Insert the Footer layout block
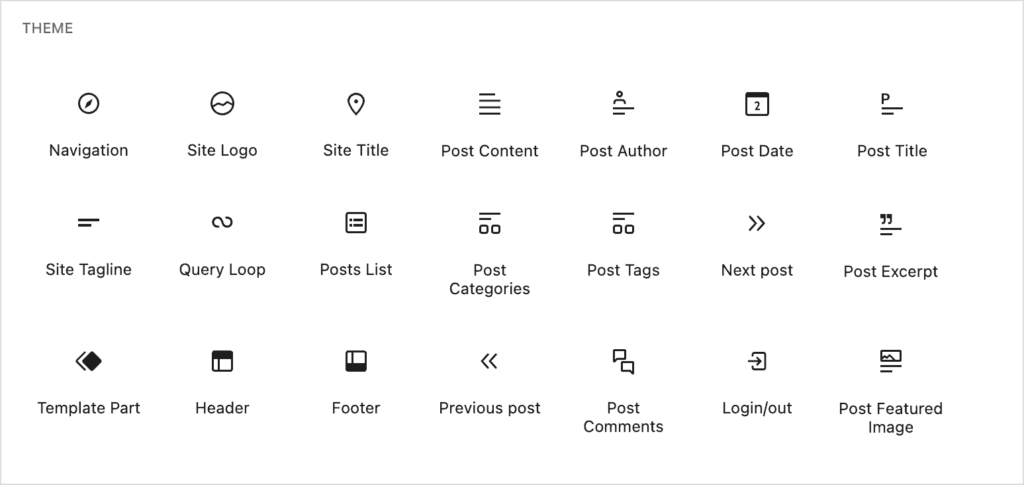The image size is (1024, 485). pyautogui.click(x=356, y=383)
